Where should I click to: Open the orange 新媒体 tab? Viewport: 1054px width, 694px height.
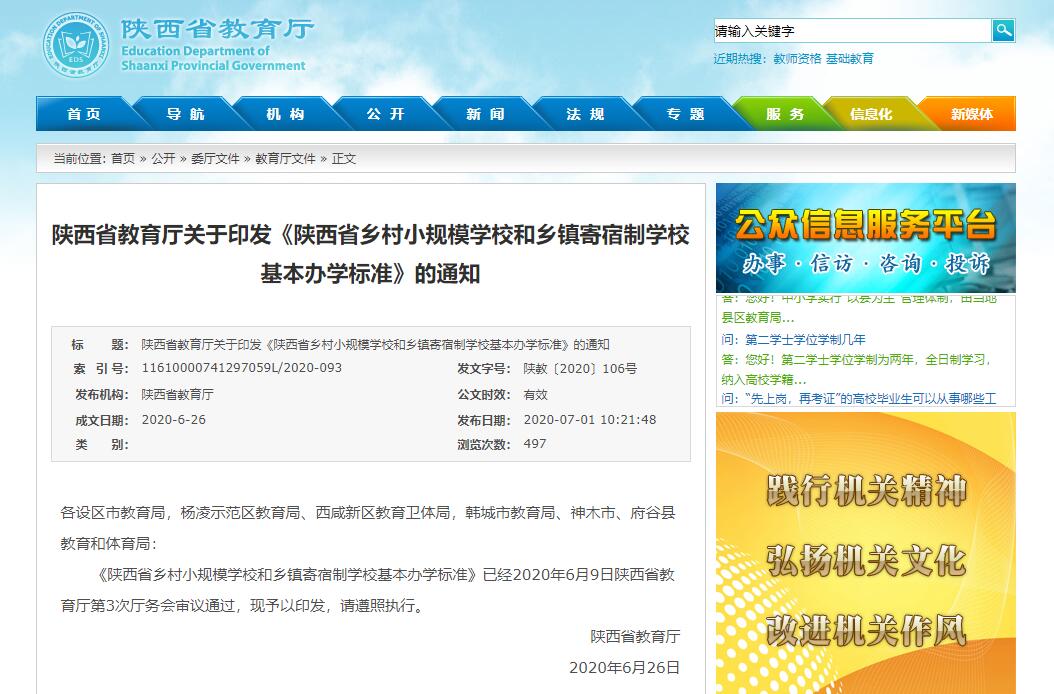pyautogui.click(x=971, y=114)
